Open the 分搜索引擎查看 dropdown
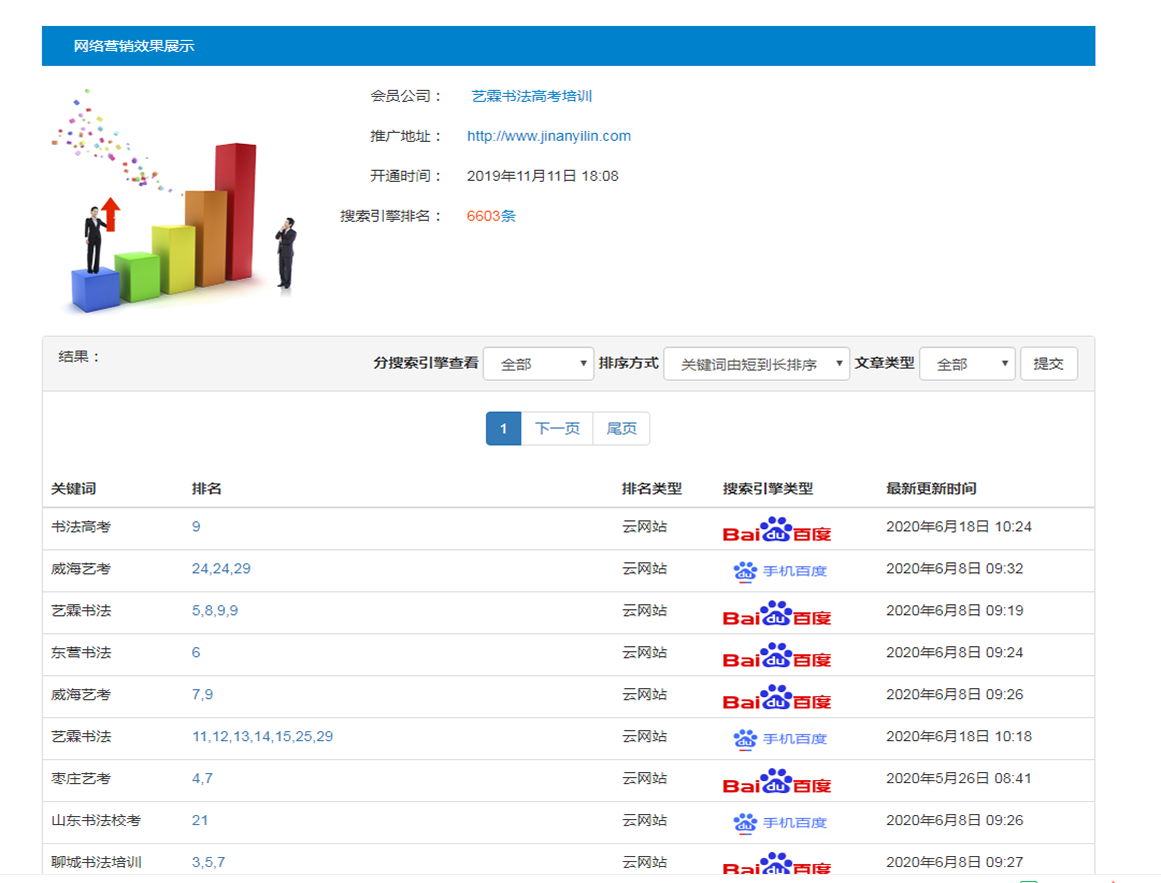The height and width of the screenshot is (883, 1161). 538,364
